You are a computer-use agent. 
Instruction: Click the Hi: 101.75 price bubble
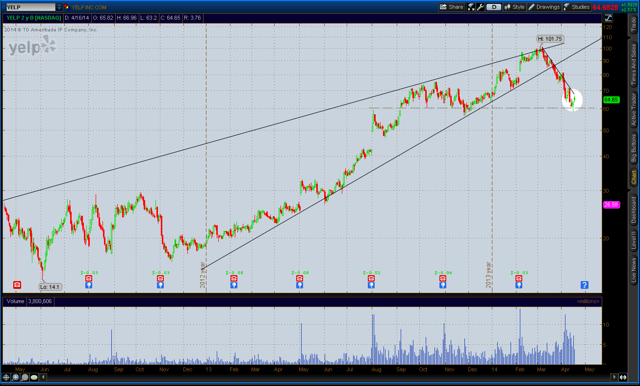pyautogui.click(x=550, y=39)
